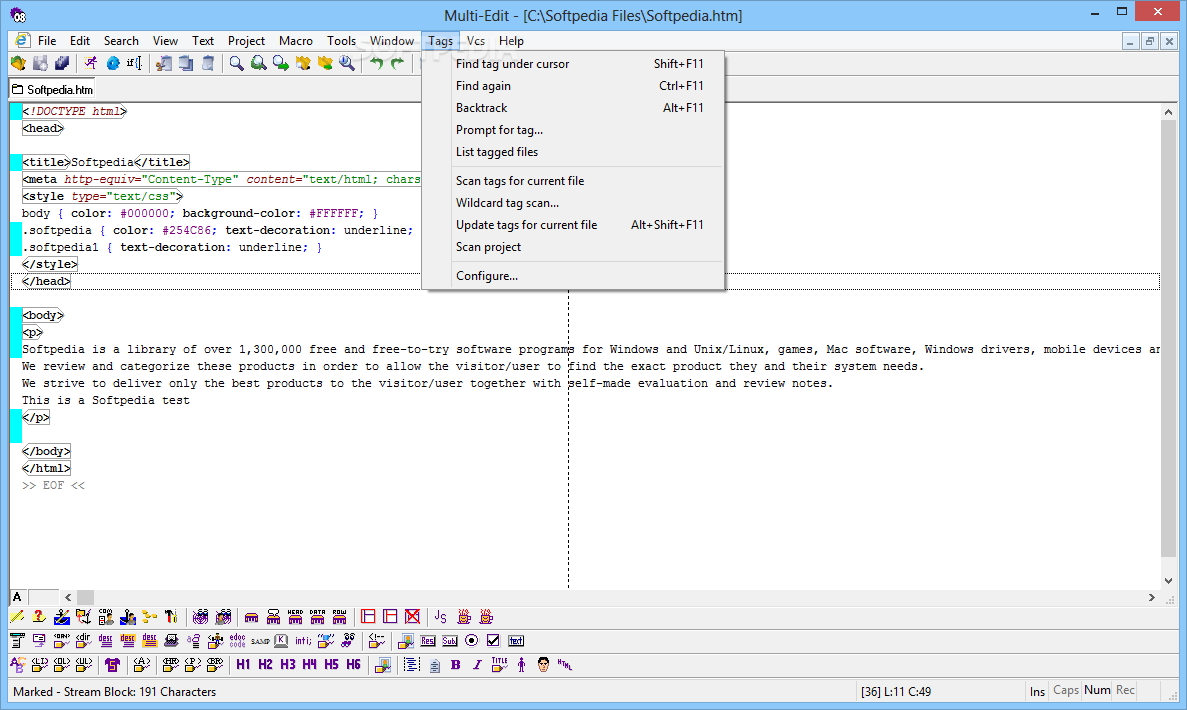Click the Italic I icon
1187x710 pixels.
click(477, 665)
